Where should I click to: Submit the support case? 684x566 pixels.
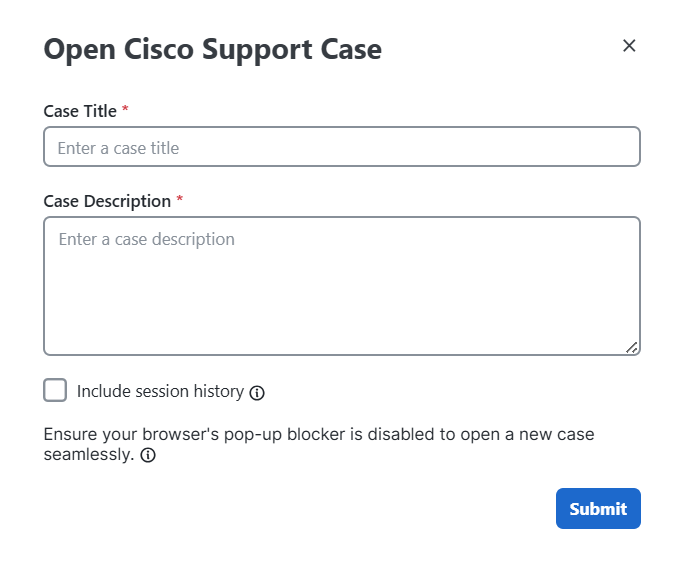click(x=598, y=509)
